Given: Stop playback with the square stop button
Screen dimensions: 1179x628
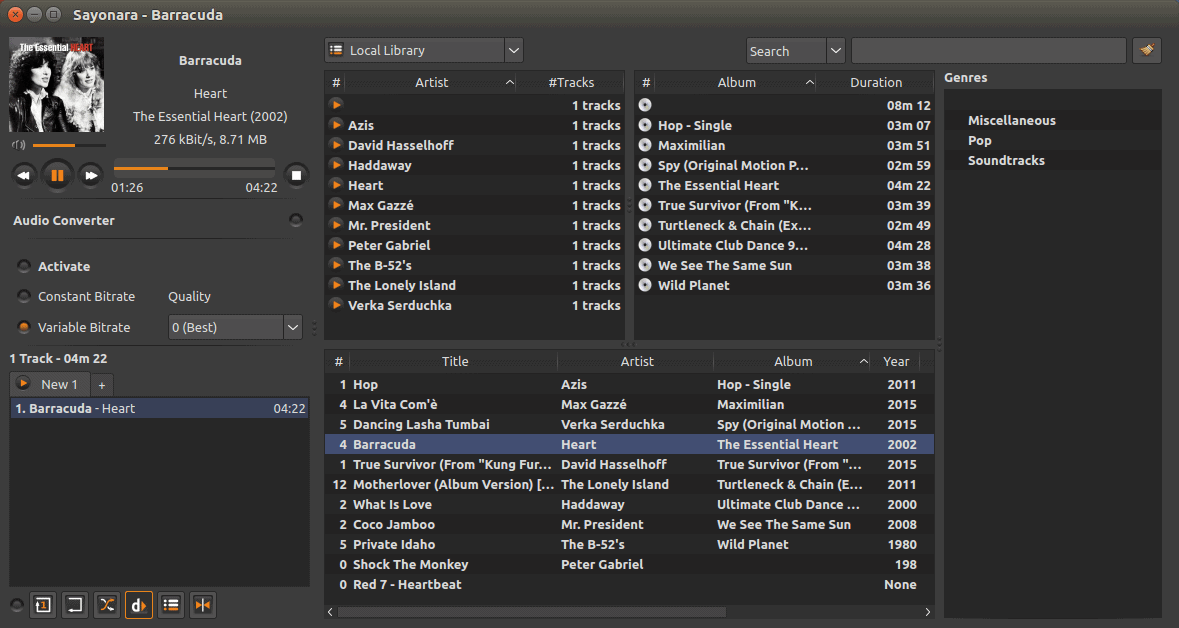Looking at the screenshot, I should [296, 176].
